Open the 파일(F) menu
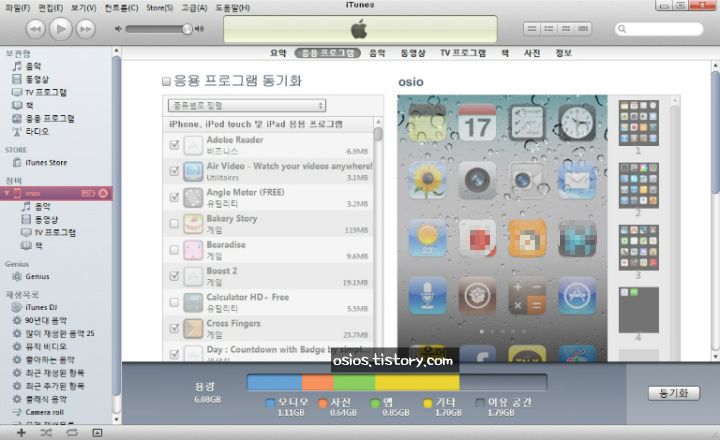Image resolution: width=720 pixels, height=440 pixels. (17, 8)
